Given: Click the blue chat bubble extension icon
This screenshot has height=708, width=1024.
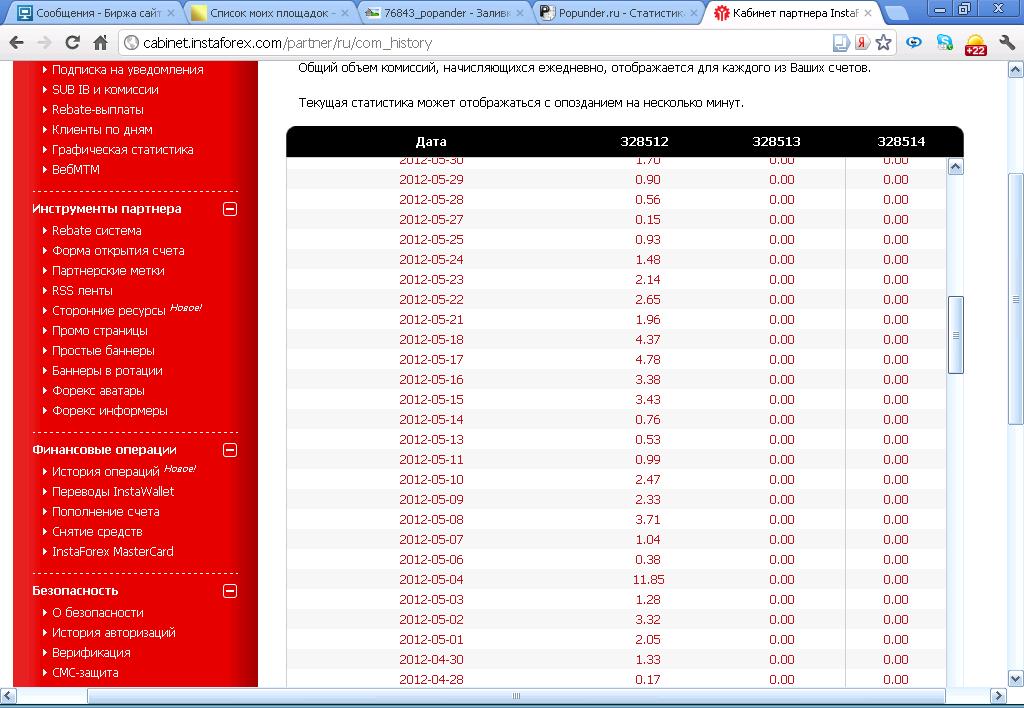Looking at the screenshot, I should click(914, 42).
